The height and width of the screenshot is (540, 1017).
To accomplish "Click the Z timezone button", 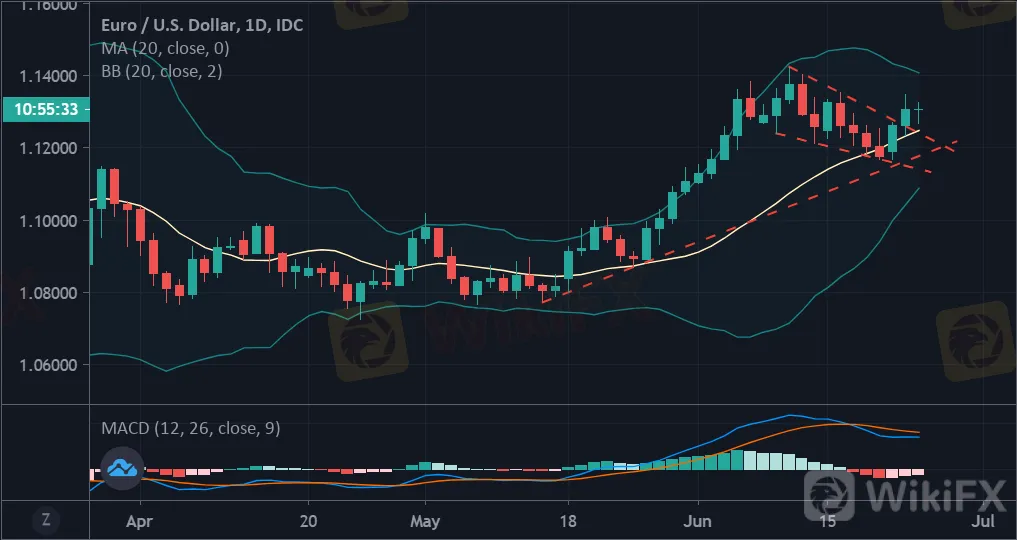I will tap(45, 520).
